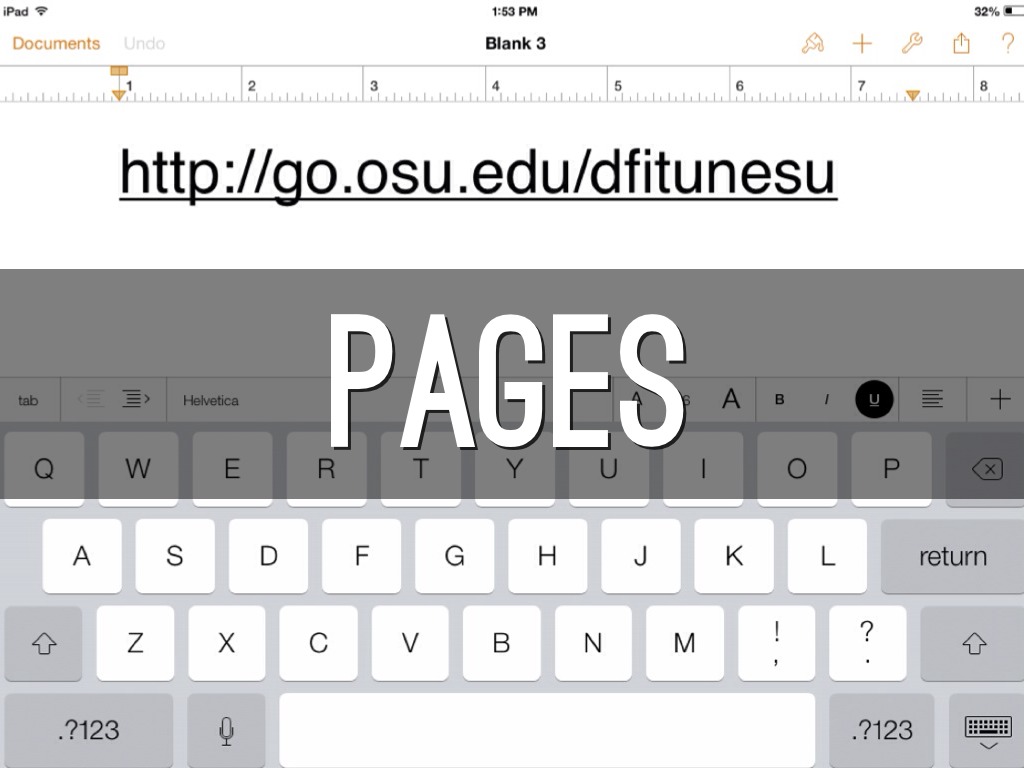1024x768 pixels.
Task: Go back to Documents
Action: [x=56, y=43]
